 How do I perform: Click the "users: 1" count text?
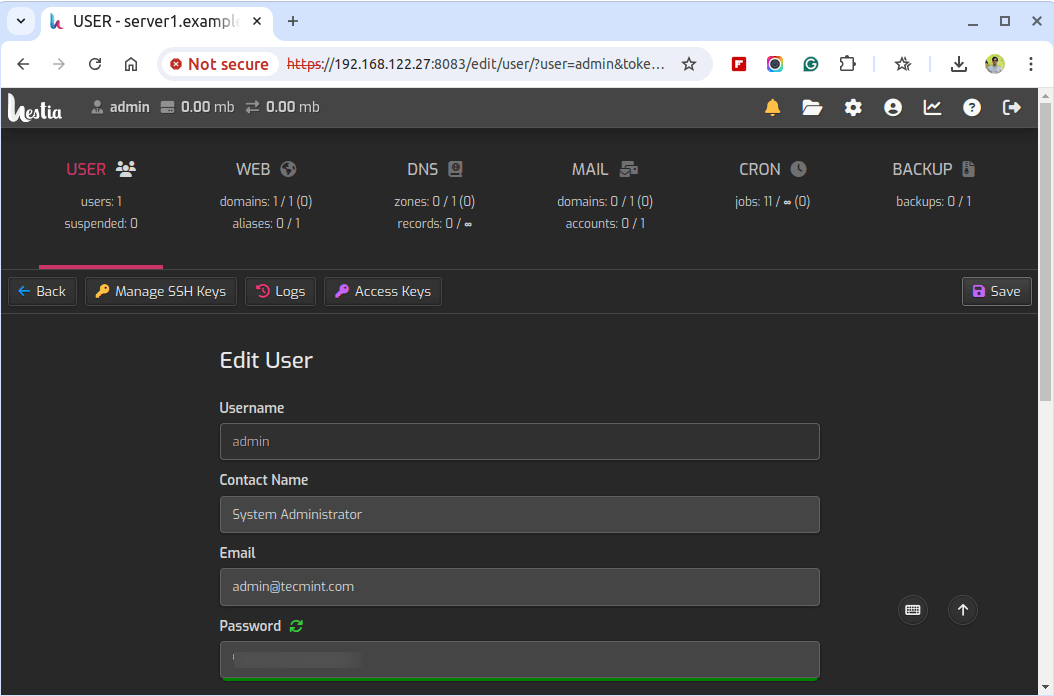101,202
